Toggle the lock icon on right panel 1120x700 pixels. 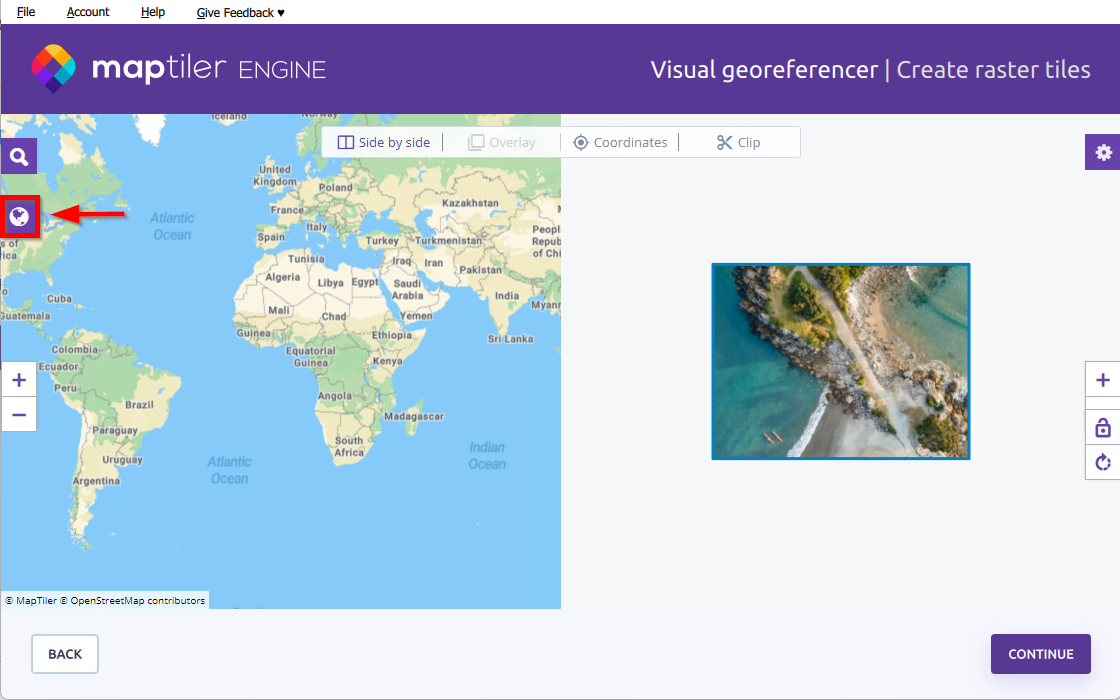pyautogui.click(x=1103, y=428)
